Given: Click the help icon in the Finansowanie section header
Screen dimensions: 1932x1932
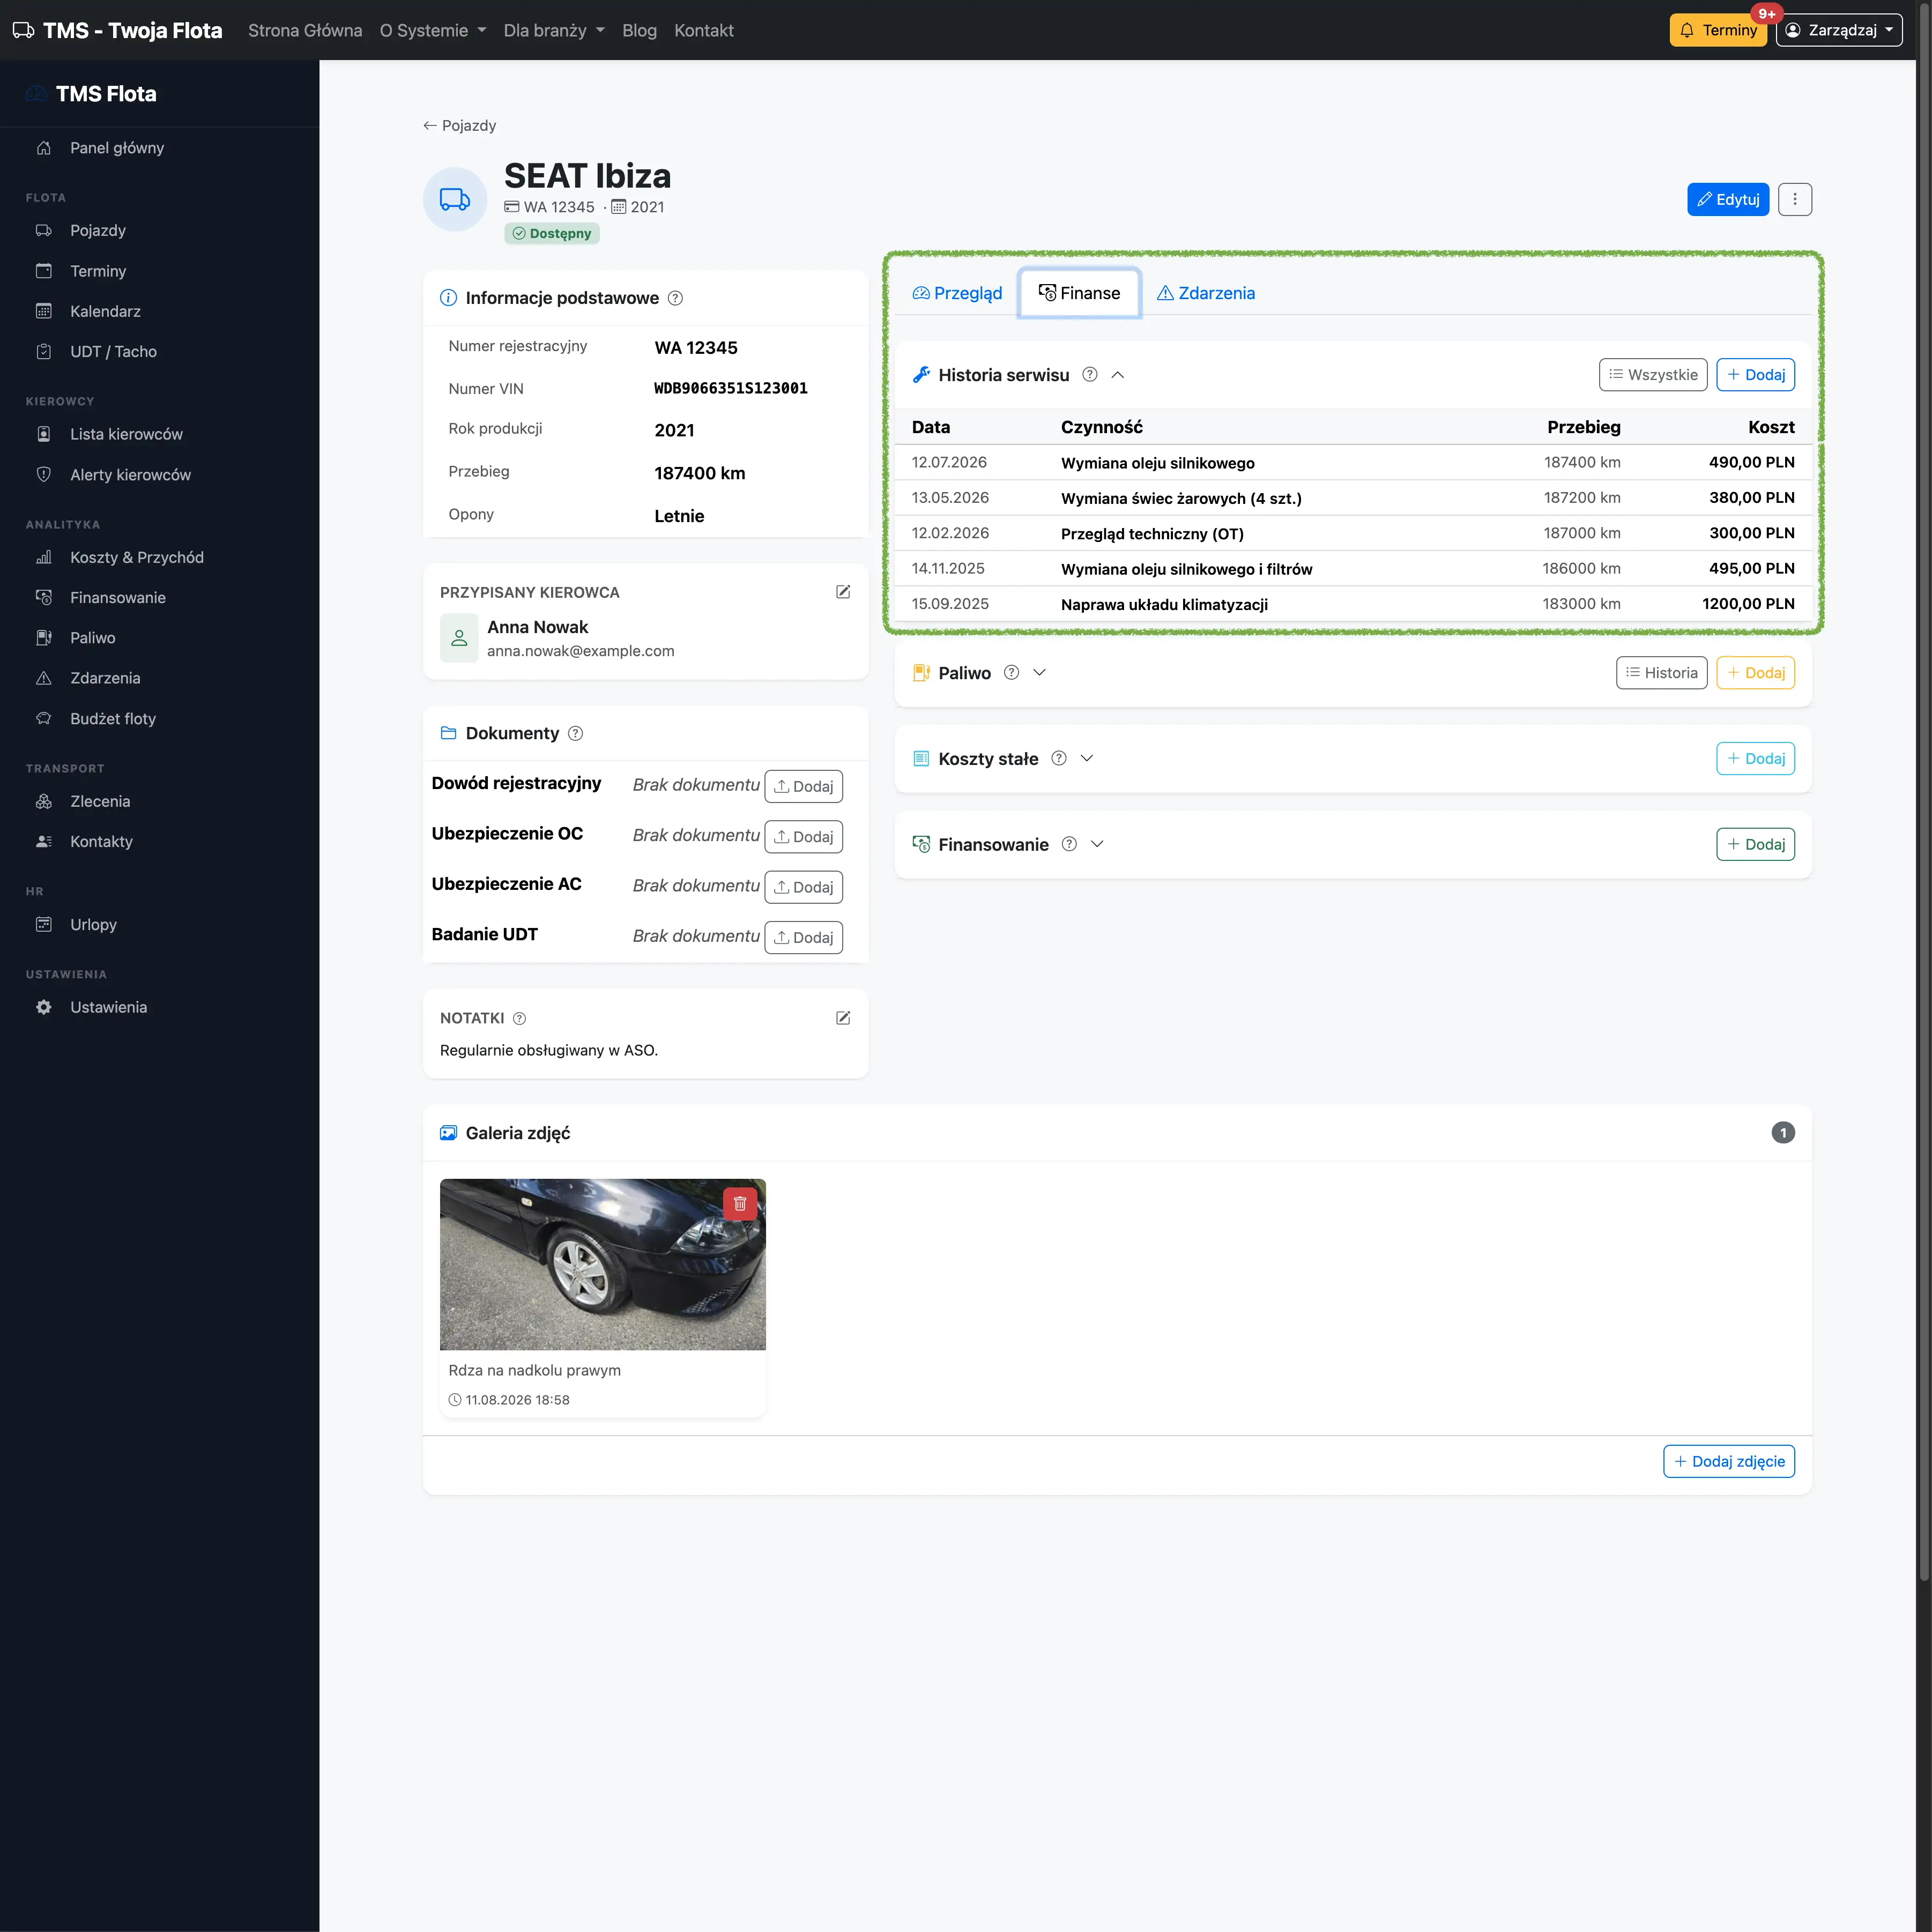Looking at the screenshot, I should pyautogui.click(x=1069, y=845).
